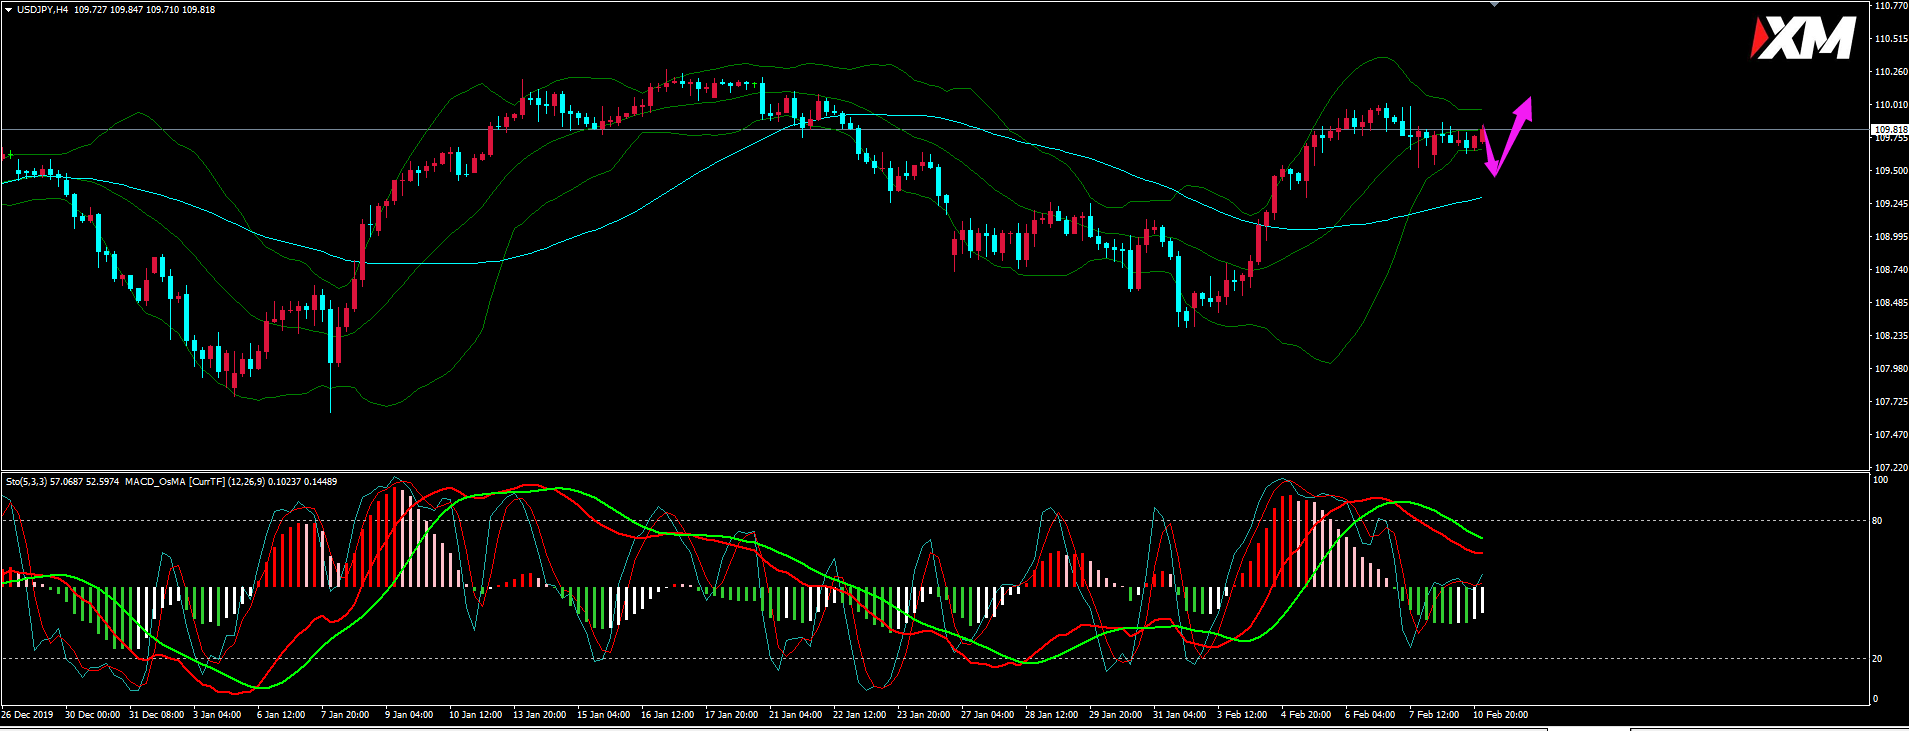Open the USDJPY,H4 chart dropdown triangle
The width and height of the screenshot is (1909, 731).
(8, 9)
